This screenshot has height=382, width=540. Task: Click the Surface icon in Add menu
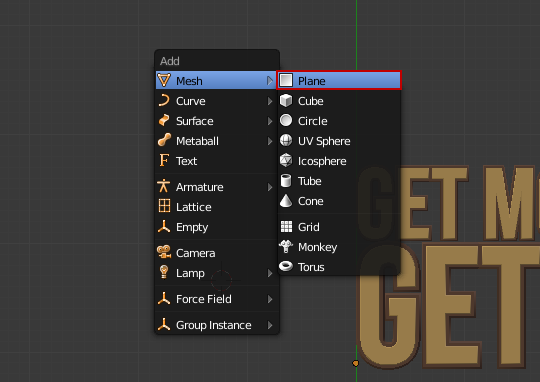pyautogui.click(x=164, y=120)
